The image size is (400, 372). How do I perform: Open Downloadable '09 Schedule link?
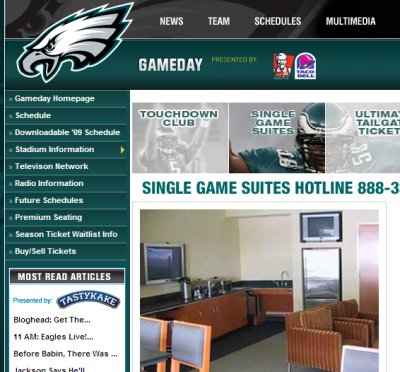(x=67, y=132)
